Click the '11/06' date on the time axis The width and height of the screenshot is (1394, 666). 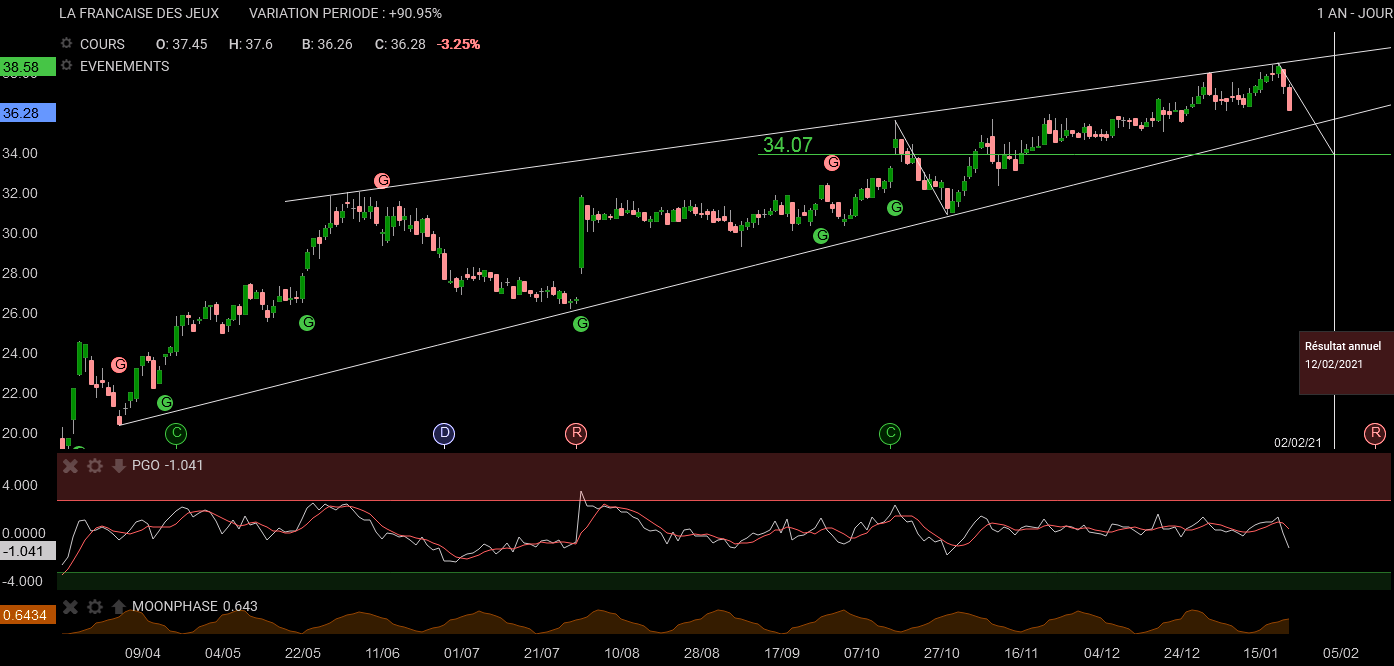(382, 653)
